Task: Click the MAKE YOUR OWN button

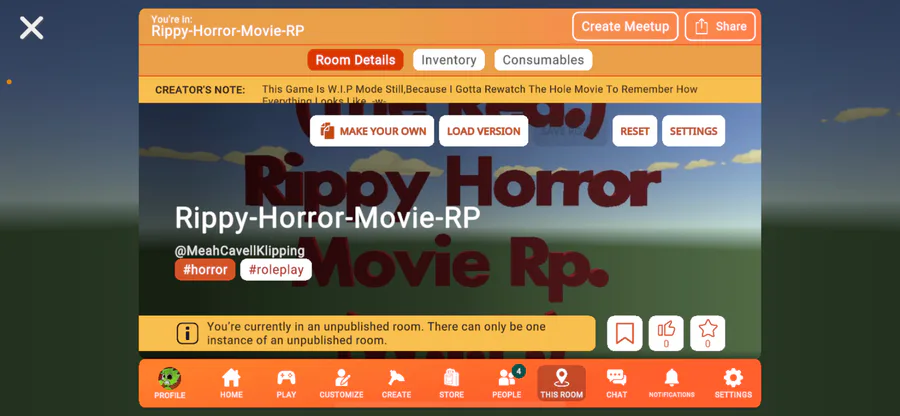Action: tap(372, 131)
